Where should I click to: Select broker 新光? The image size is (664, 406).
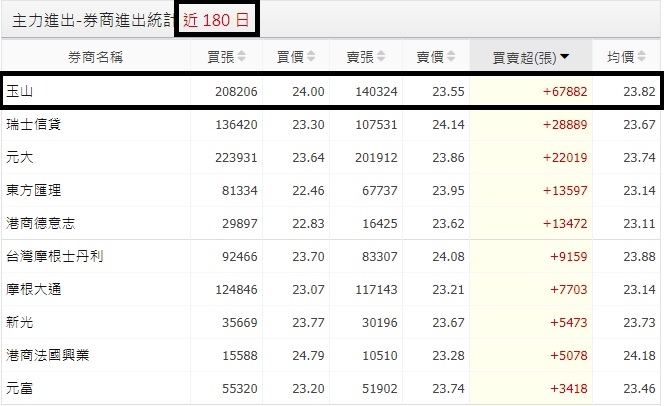pos(19,322)
